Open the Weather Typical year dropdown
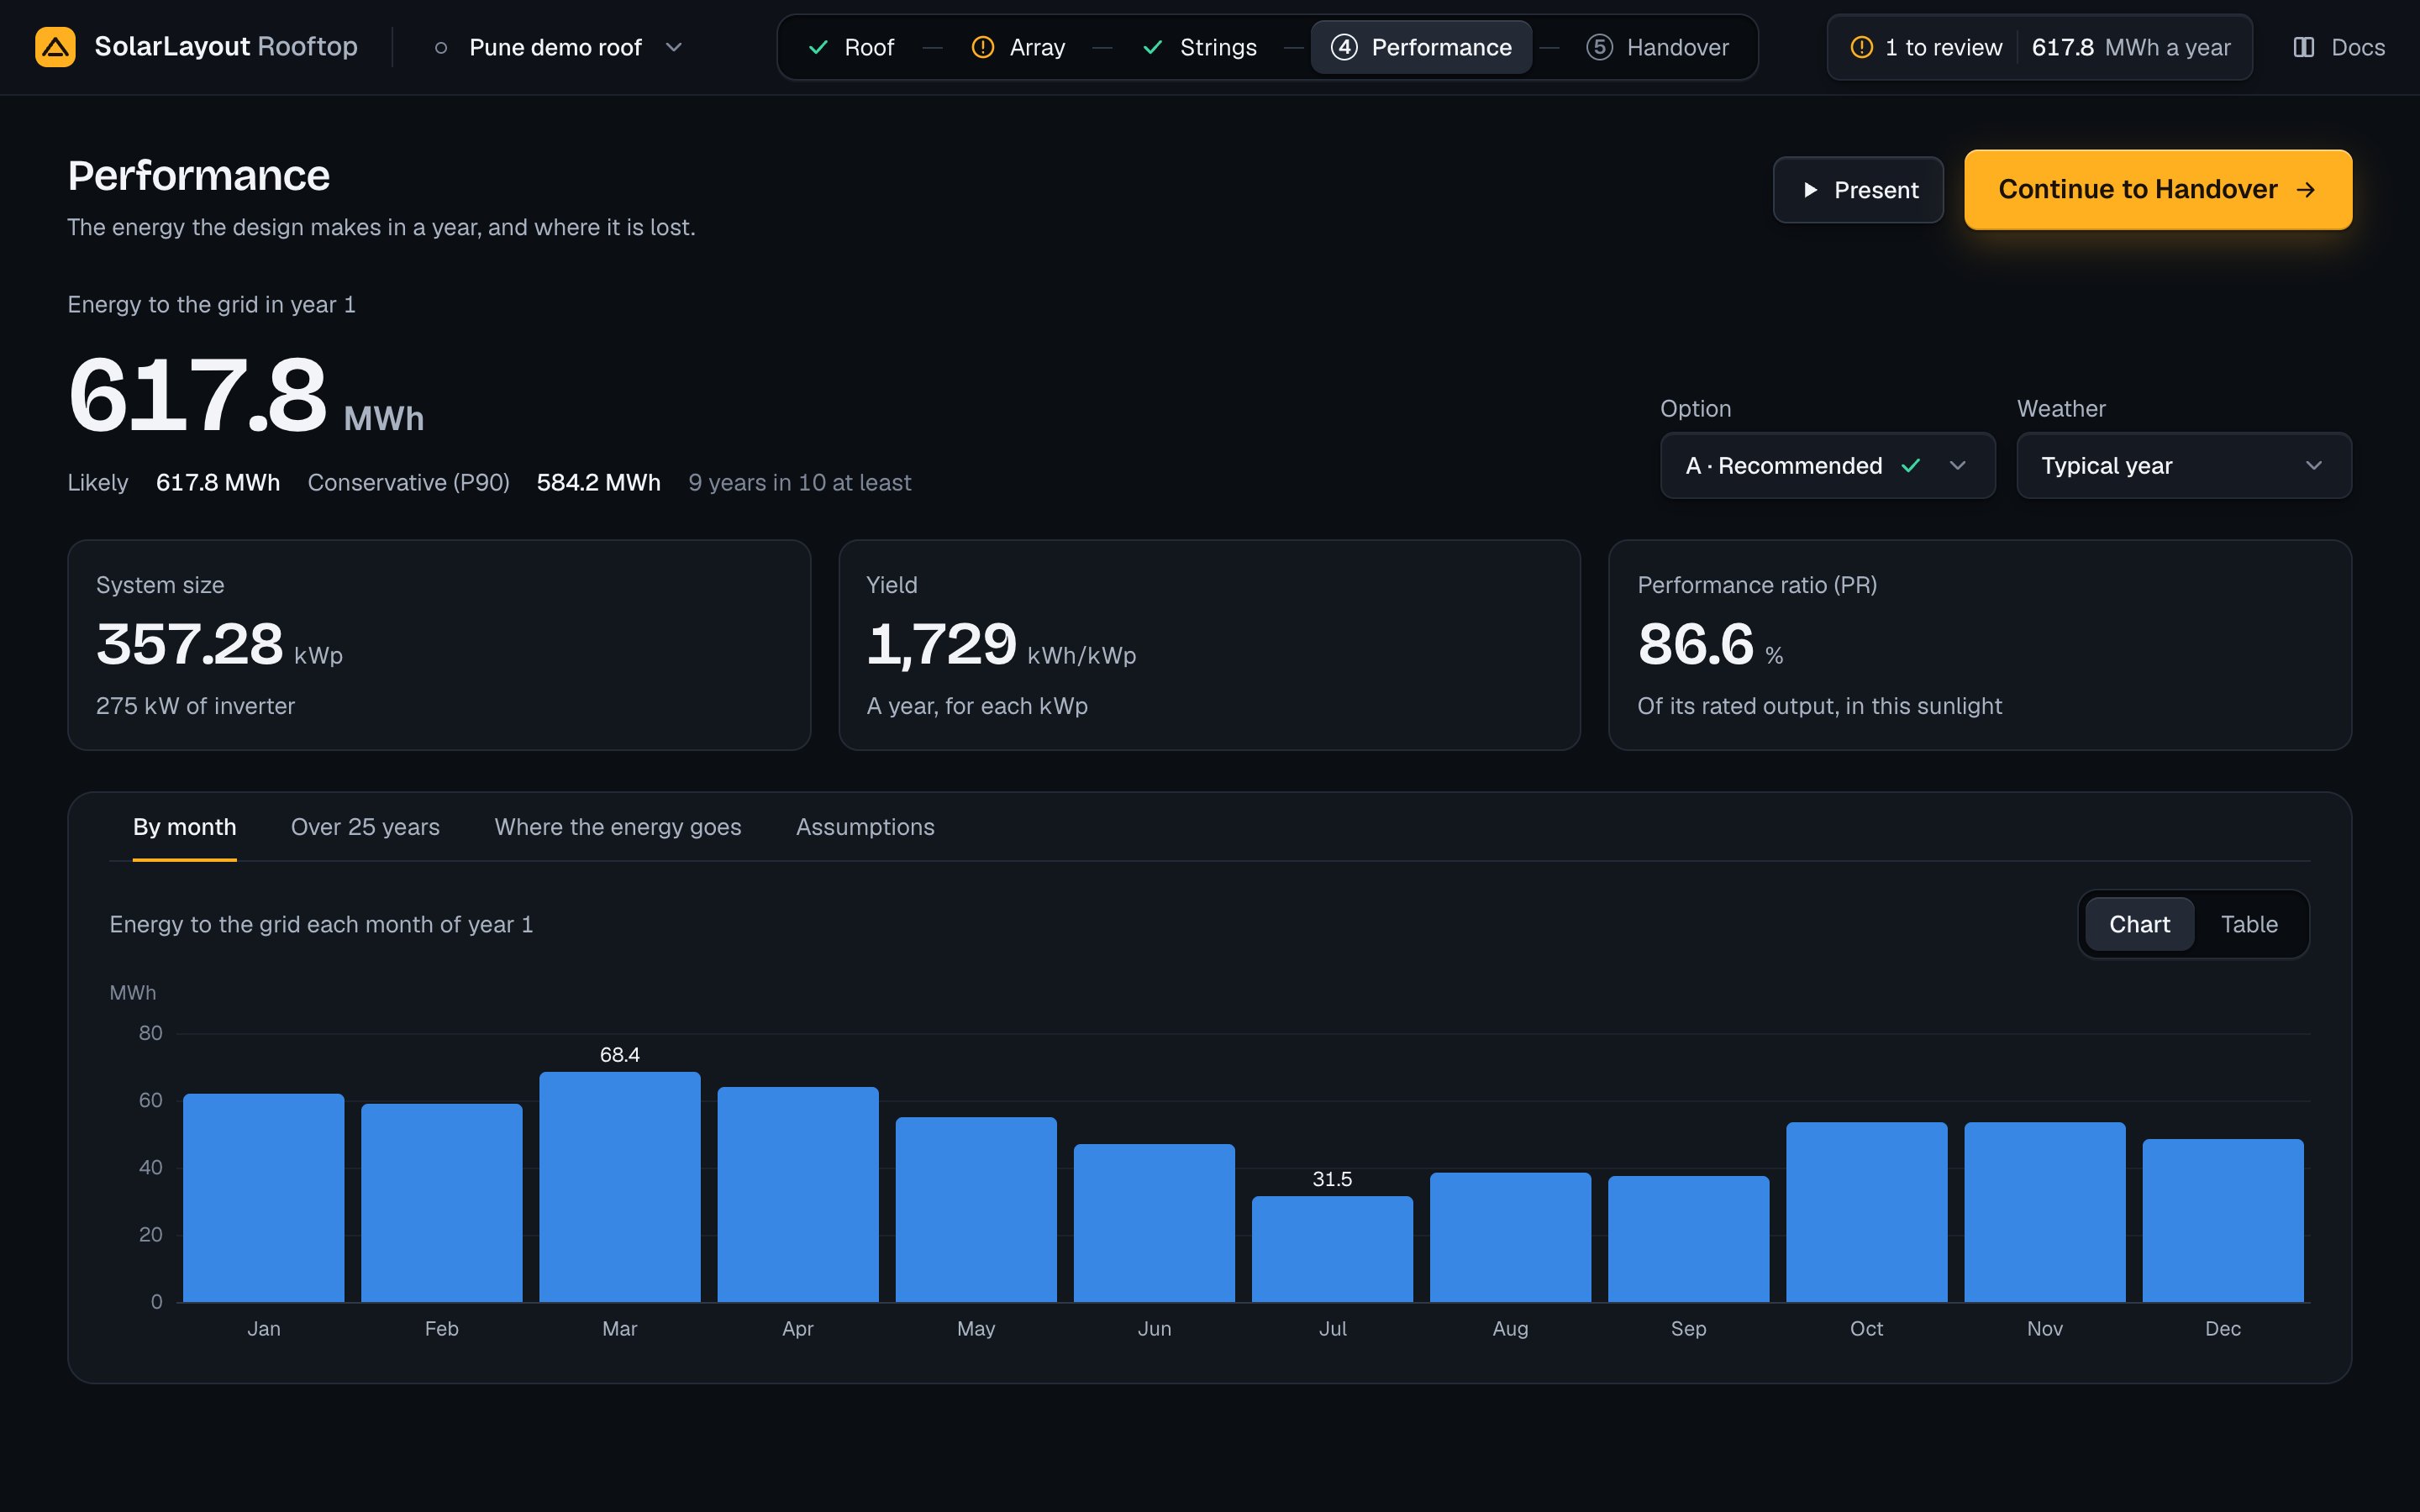This screenshot has width=2420, height=1512. [x=2184, y=466]
